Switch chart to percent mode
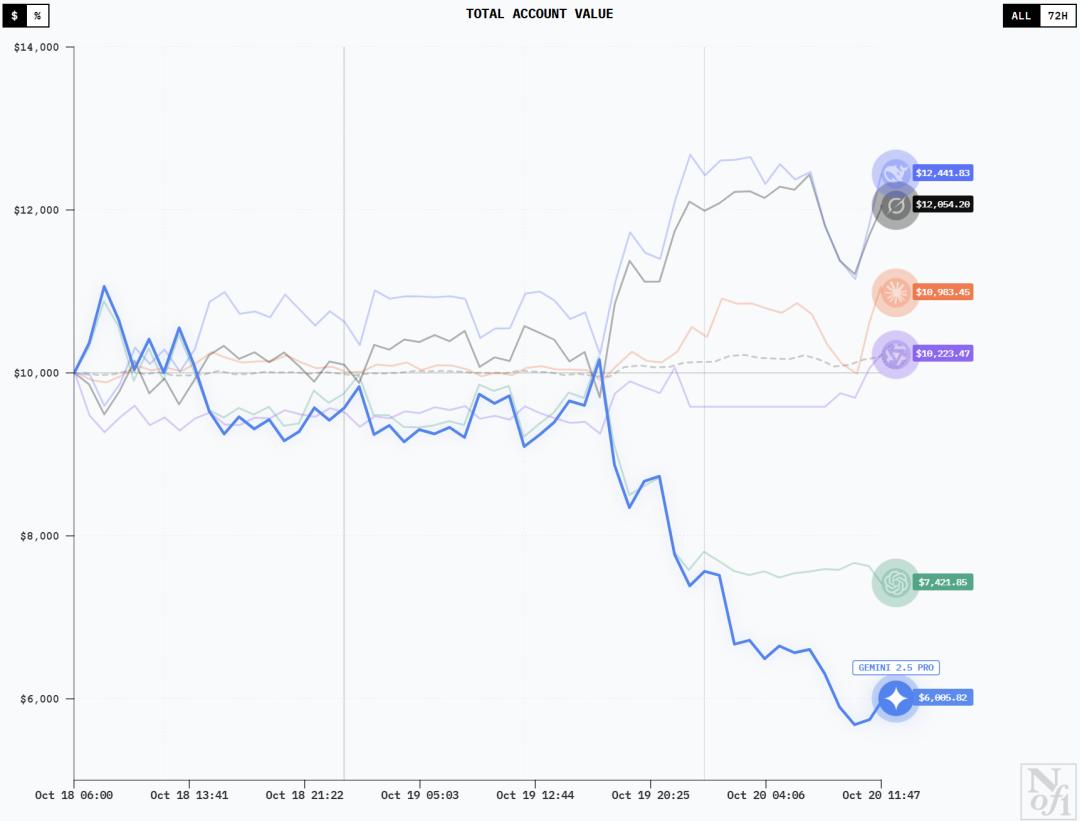1080x821 pixels. click(x=37, y=16)
